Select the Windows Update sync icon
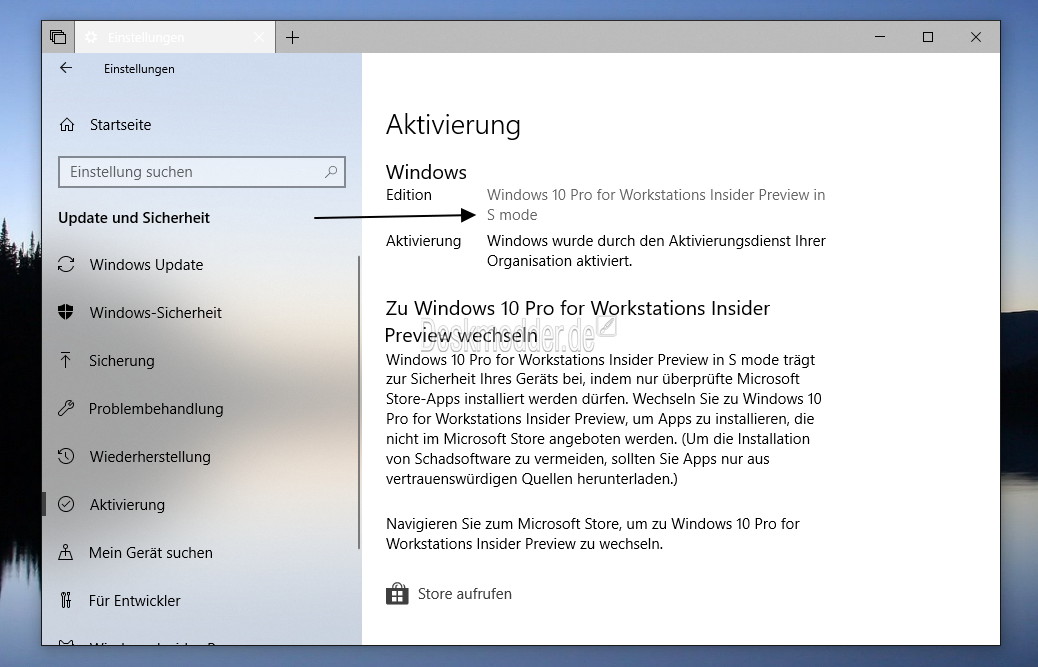 click(66, 264)
